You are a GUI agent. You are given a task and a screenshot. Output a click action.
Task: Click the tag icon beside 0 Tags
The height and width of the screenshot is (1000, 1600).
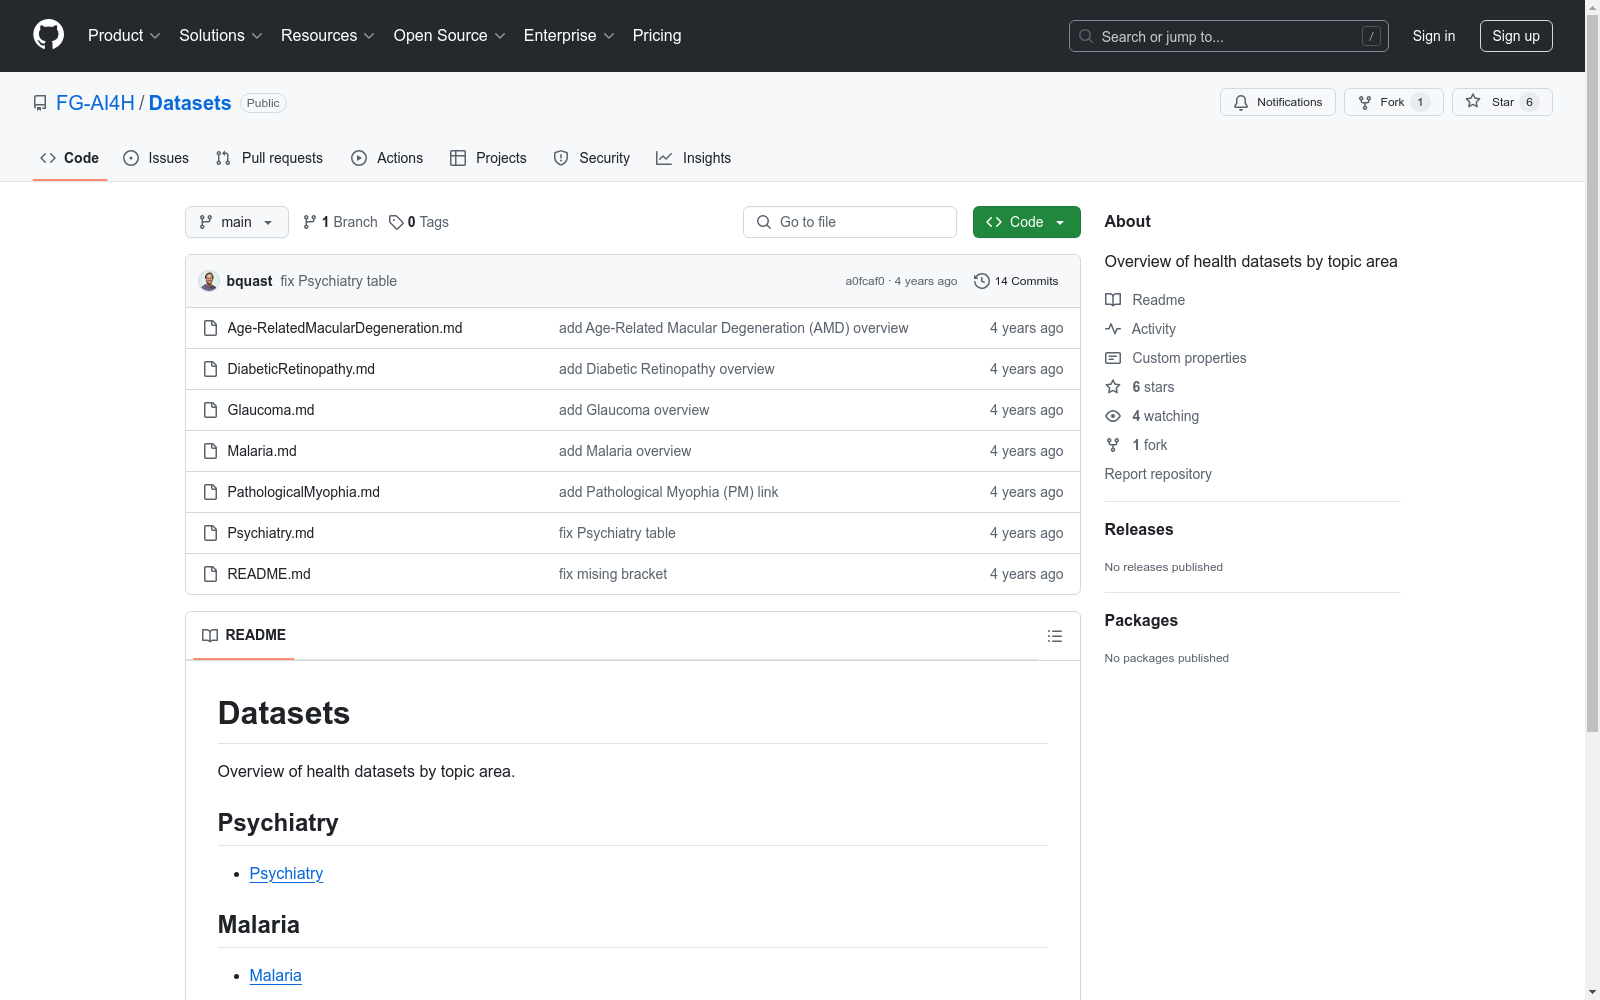[x=396, y=222]
